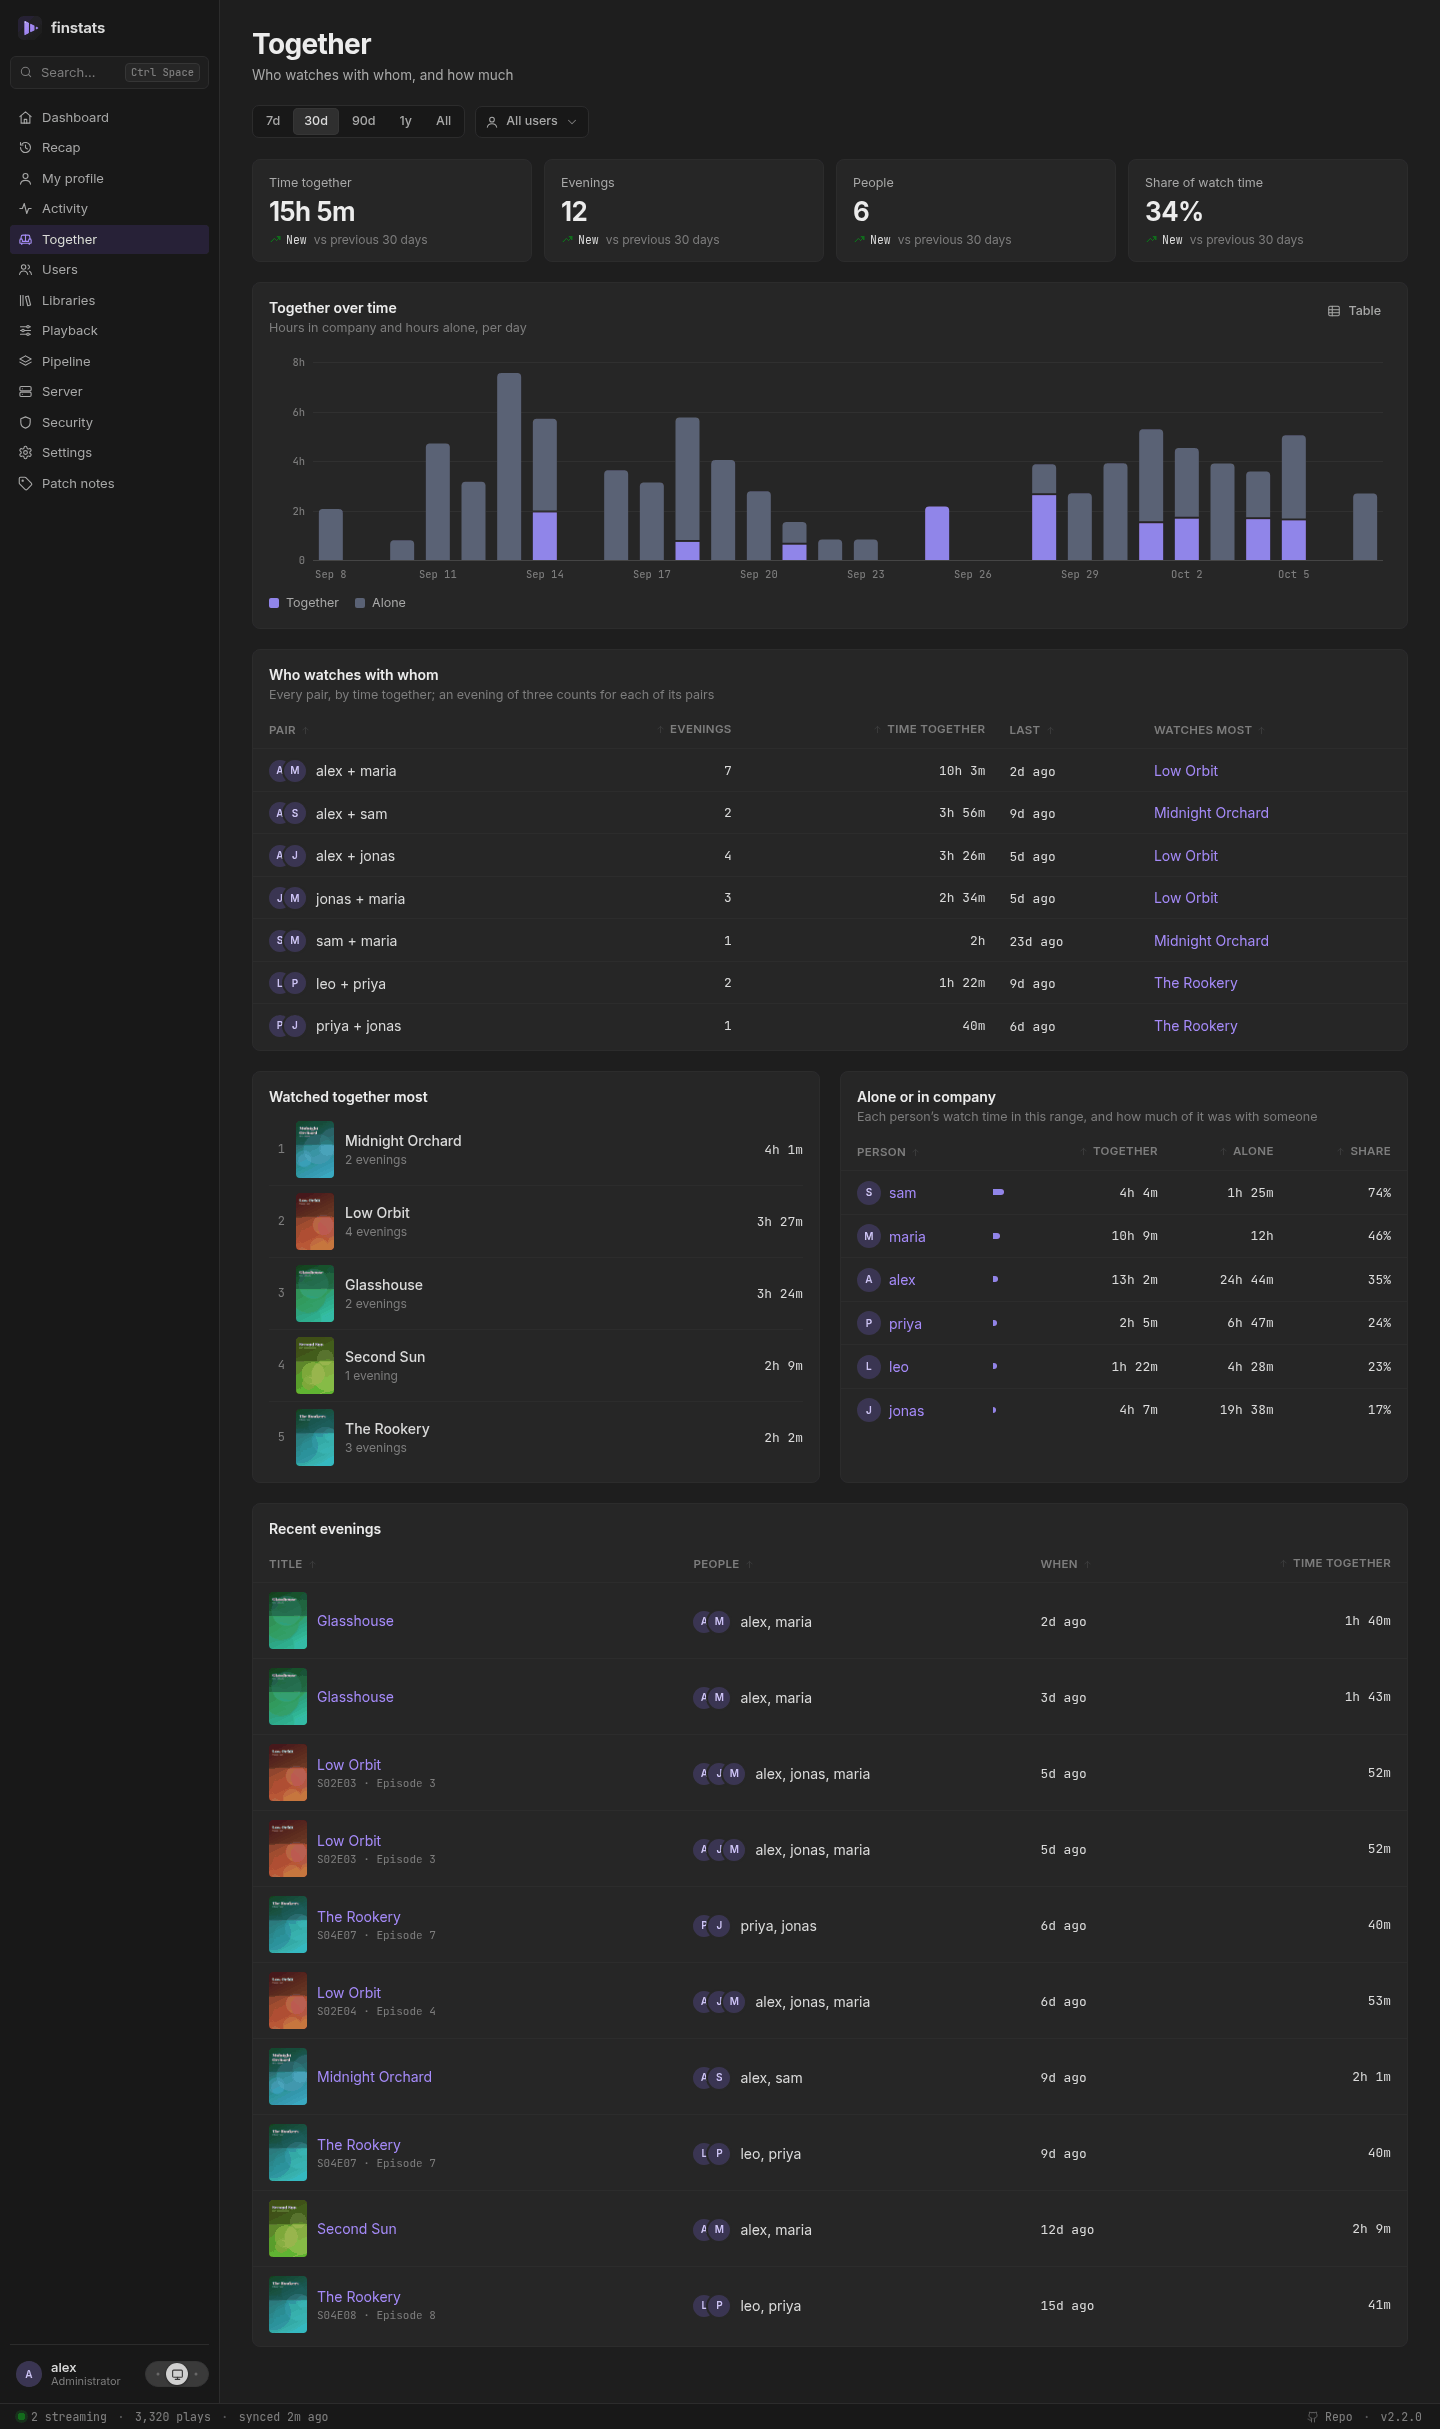Click the purple Together legend swatch
Viewport: 1440px width, 2429px height.
(274, 603)
